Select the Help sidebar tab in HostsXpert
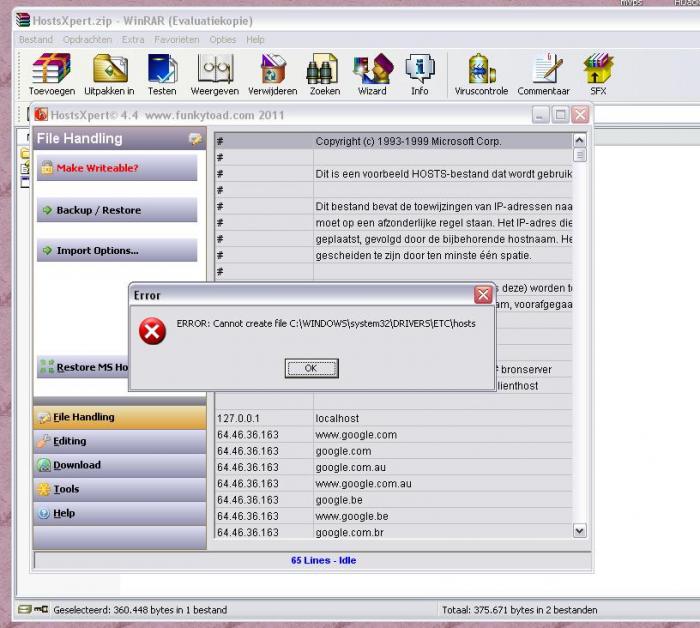 120,513
